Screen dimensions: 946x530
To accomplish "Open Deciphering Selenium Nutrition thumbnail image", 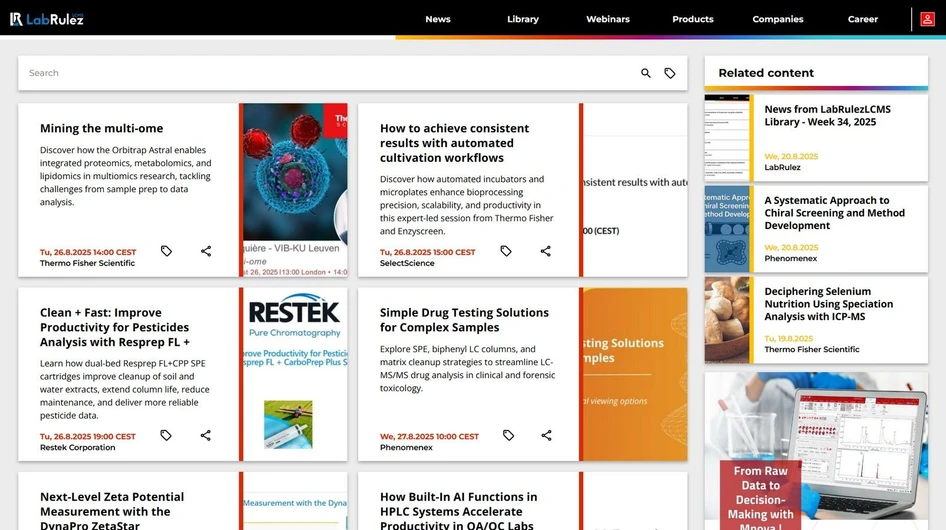I will (x=728, y=320).
